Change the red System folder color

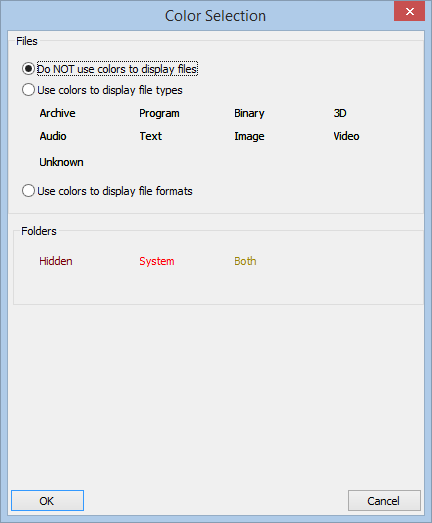click(x=157, y=261)
